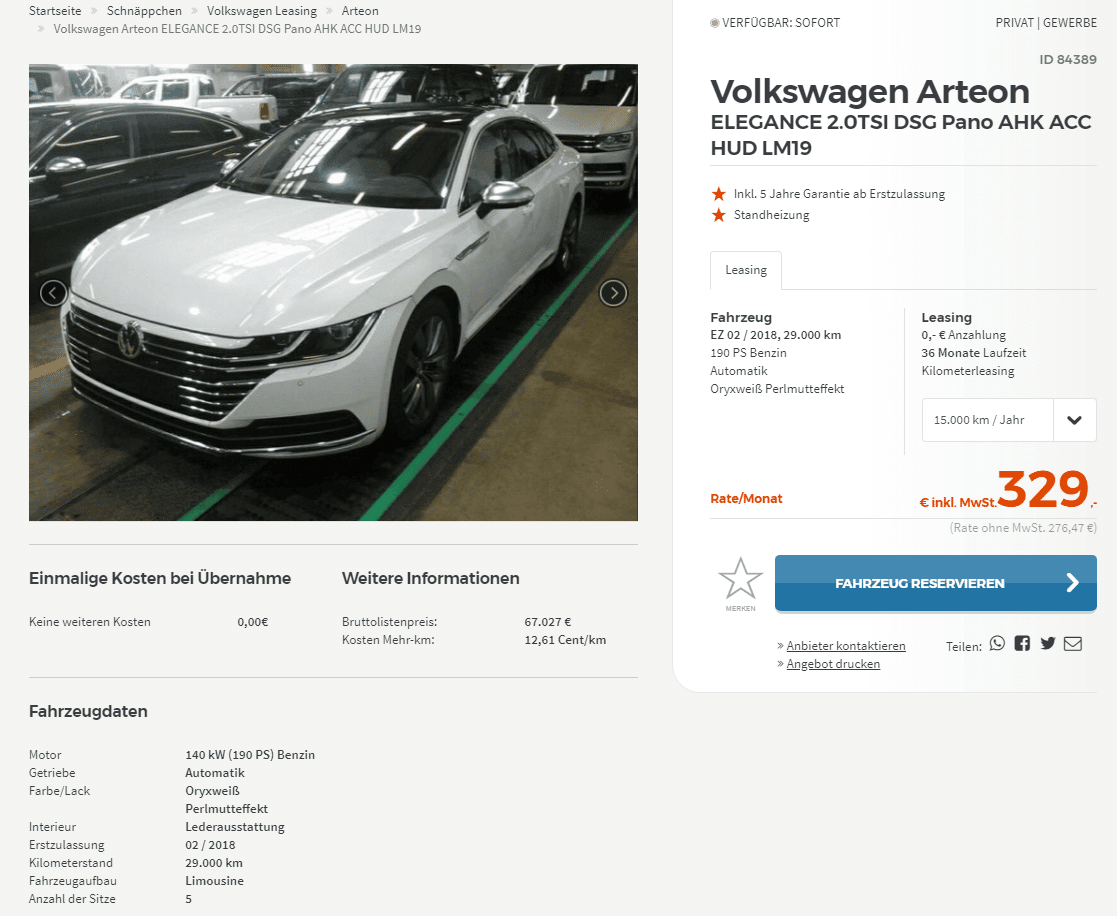1117x916 pixels.
Task: Open the Schnäppchen breadcrumb link
Action: click(x=144, y=11)
